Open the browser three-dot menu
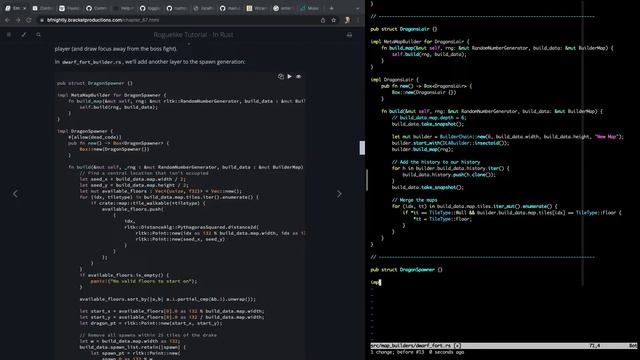The image size is (640, 360). click(x=358, y=20)
